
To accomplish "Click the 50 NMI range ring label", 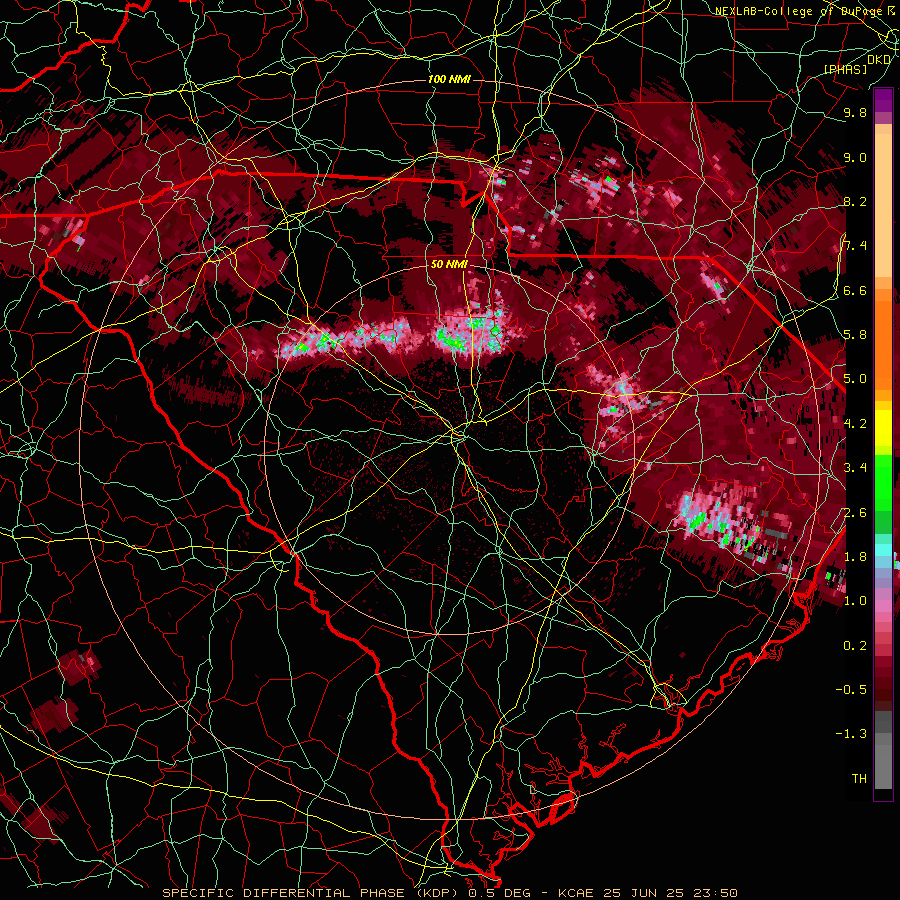I will (x=449, y=265).
